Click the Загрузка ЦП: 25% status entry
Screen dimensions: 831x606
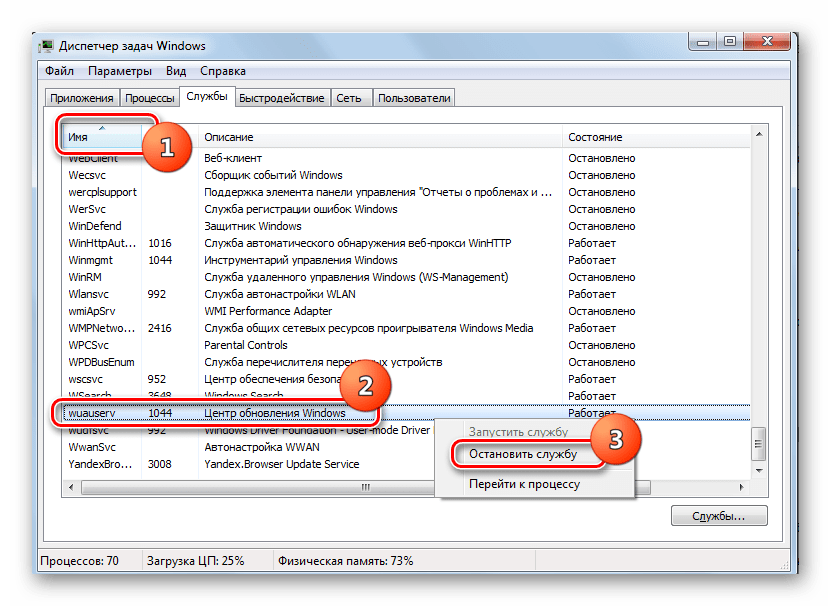click(196, 560)
